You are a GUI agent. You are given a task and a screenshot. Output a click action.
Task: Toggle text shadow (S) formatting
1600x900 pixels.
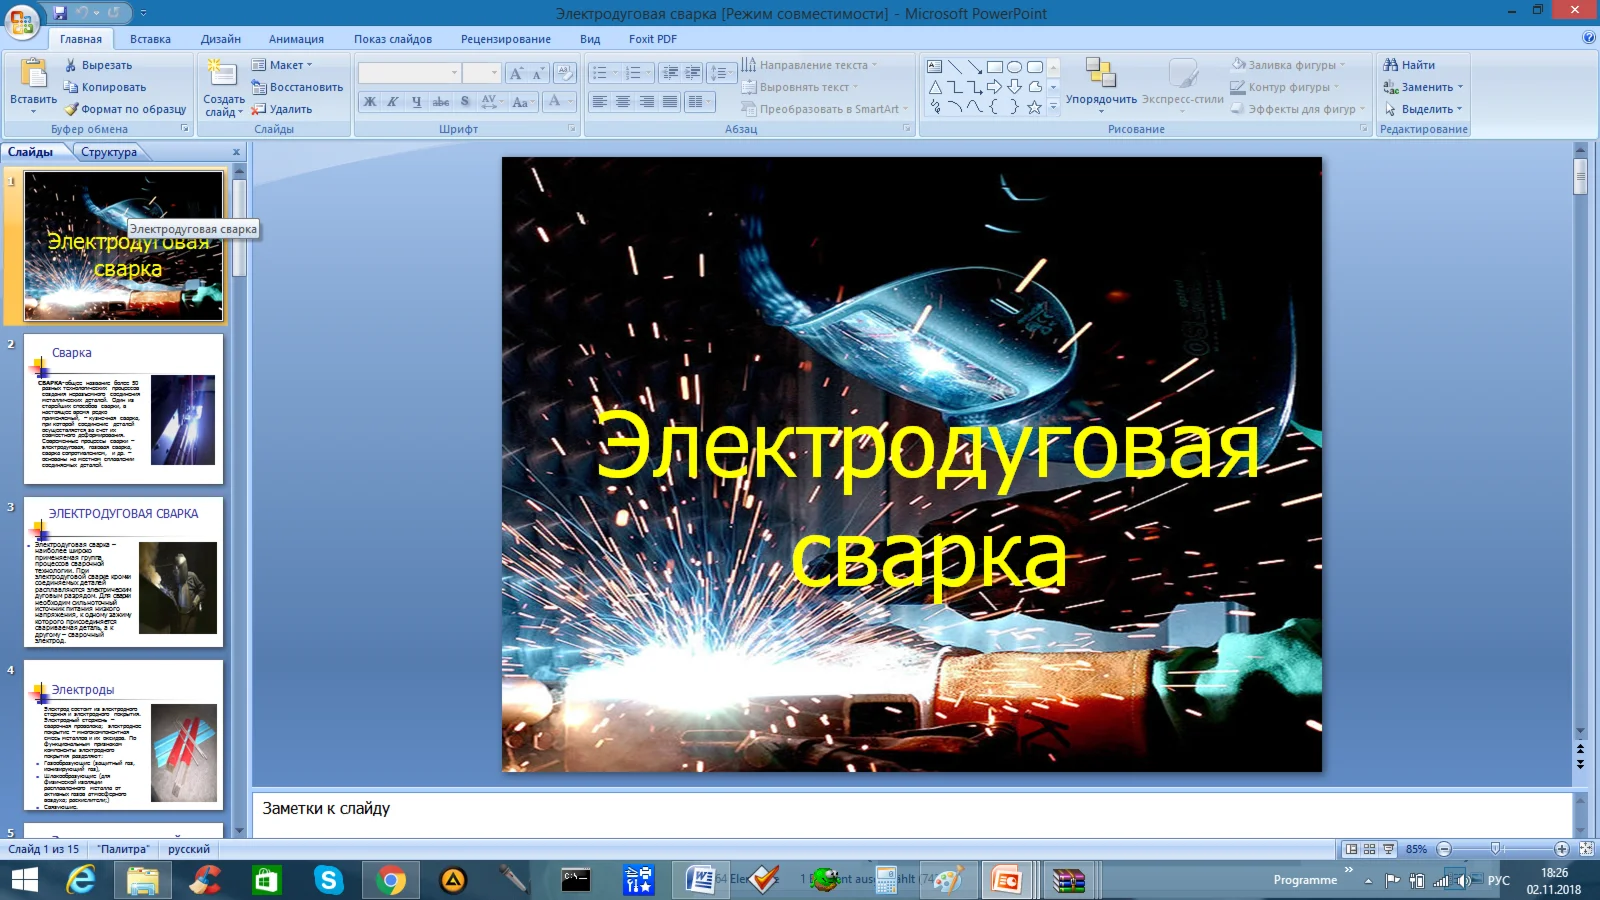click(x=464, y=101)
